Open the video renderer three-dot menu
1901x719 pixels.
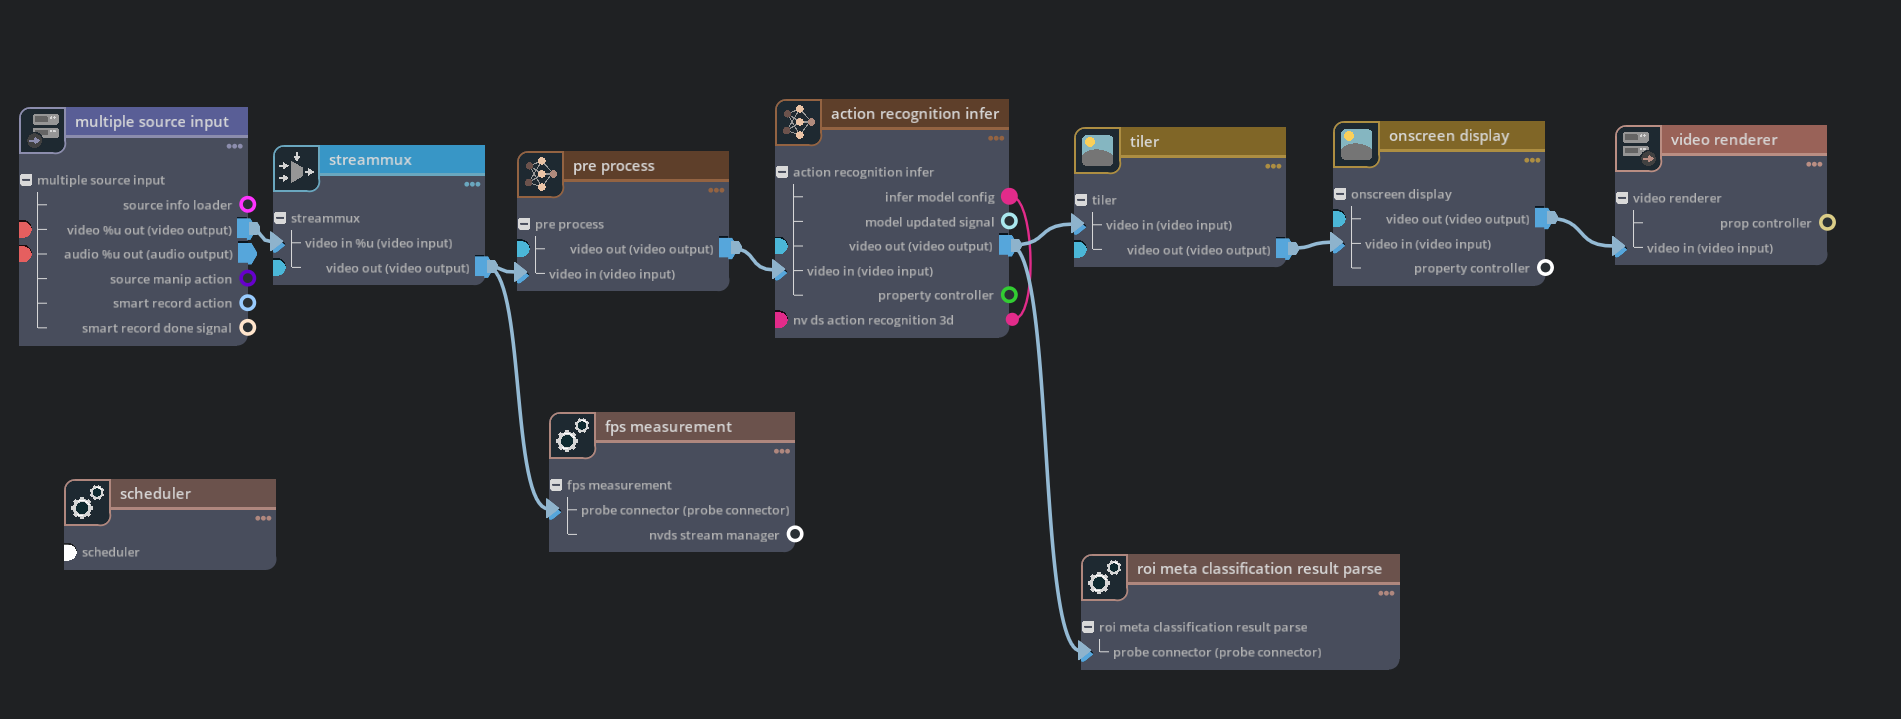(x=1814, y=164)
